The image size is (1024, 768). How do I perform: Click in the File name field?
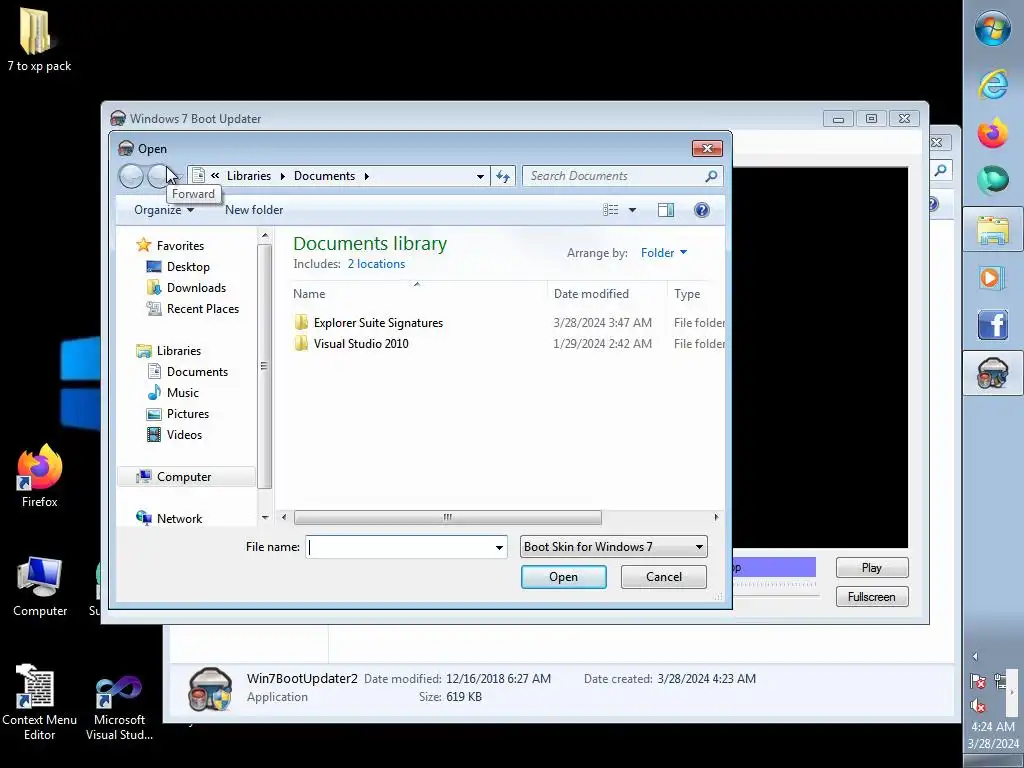[398, 547]
